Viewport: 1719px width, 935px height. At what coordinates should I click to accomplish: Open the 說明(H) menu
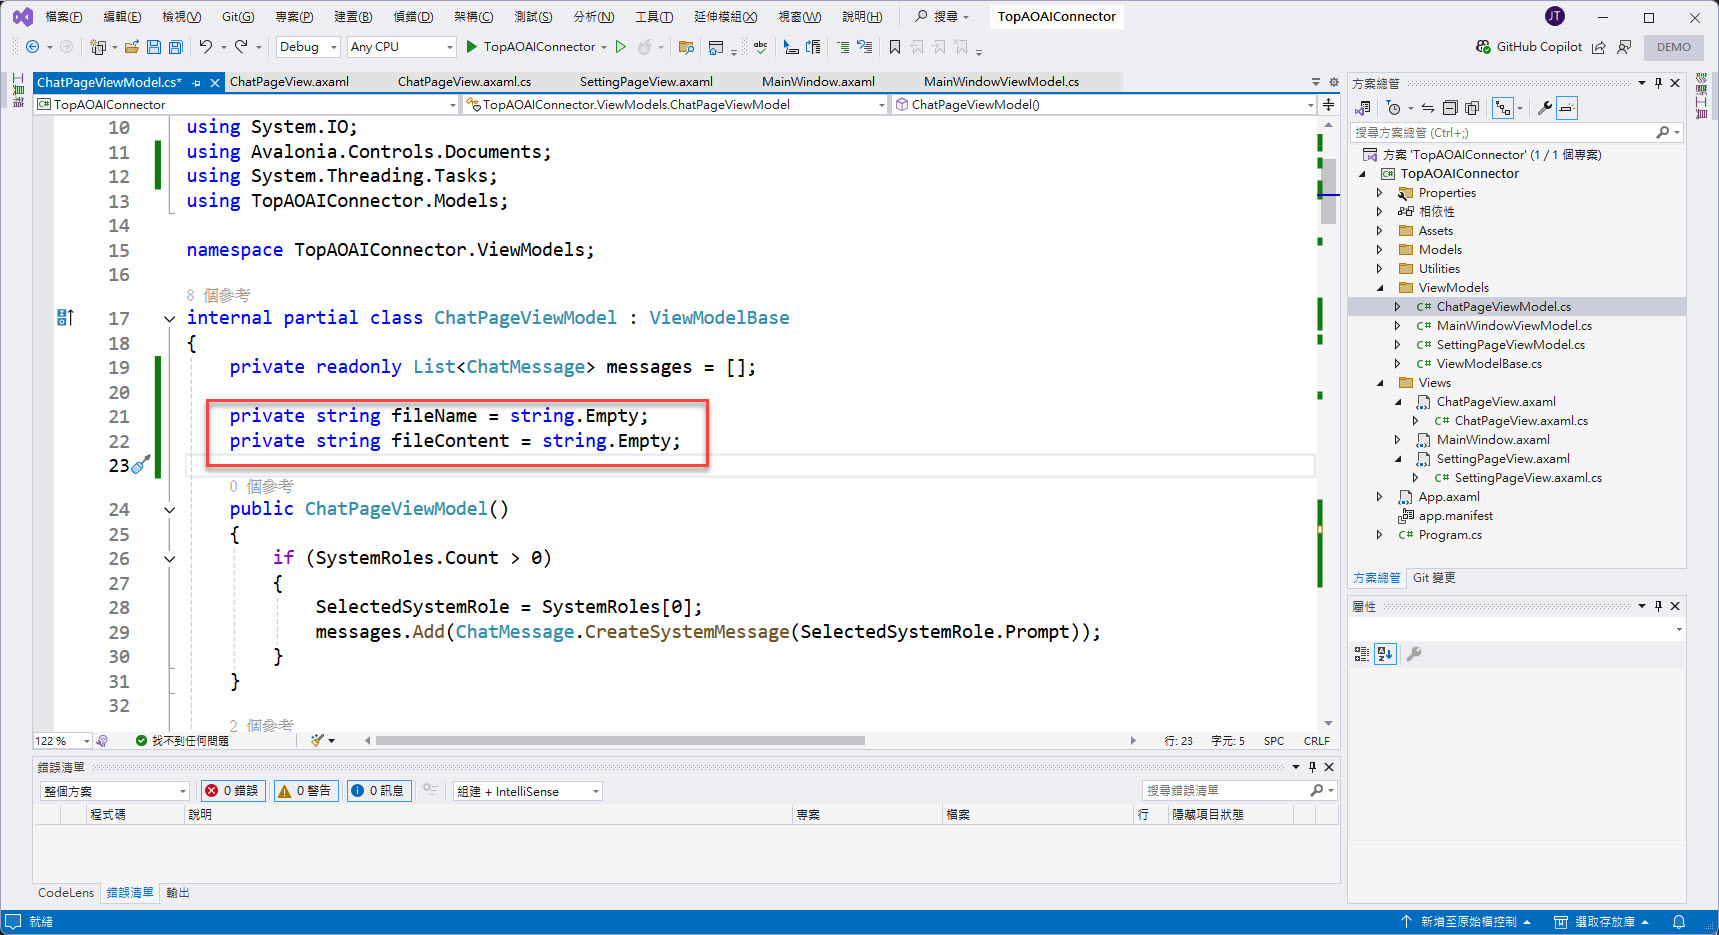862,17
